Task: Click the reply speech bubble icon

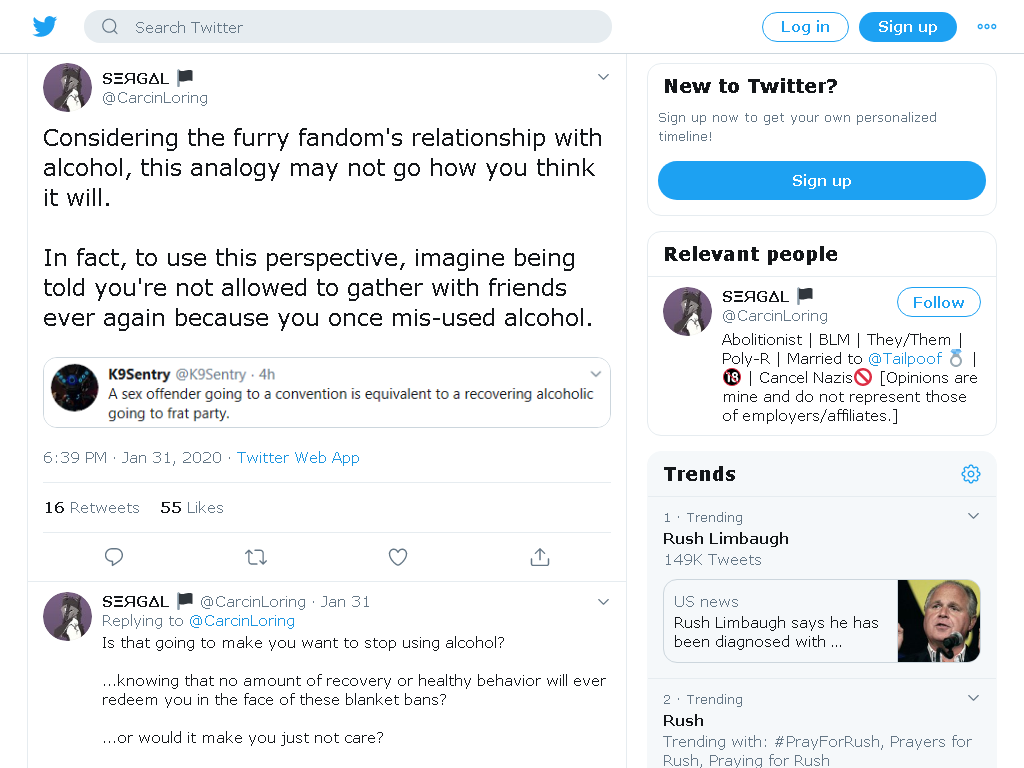Action: (x=114, y=557)
